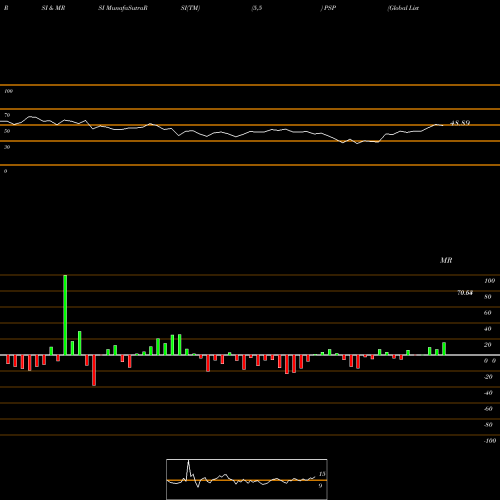500x500 pixels.
Task: Click the '15' label in mini chart
Action: 322,474
